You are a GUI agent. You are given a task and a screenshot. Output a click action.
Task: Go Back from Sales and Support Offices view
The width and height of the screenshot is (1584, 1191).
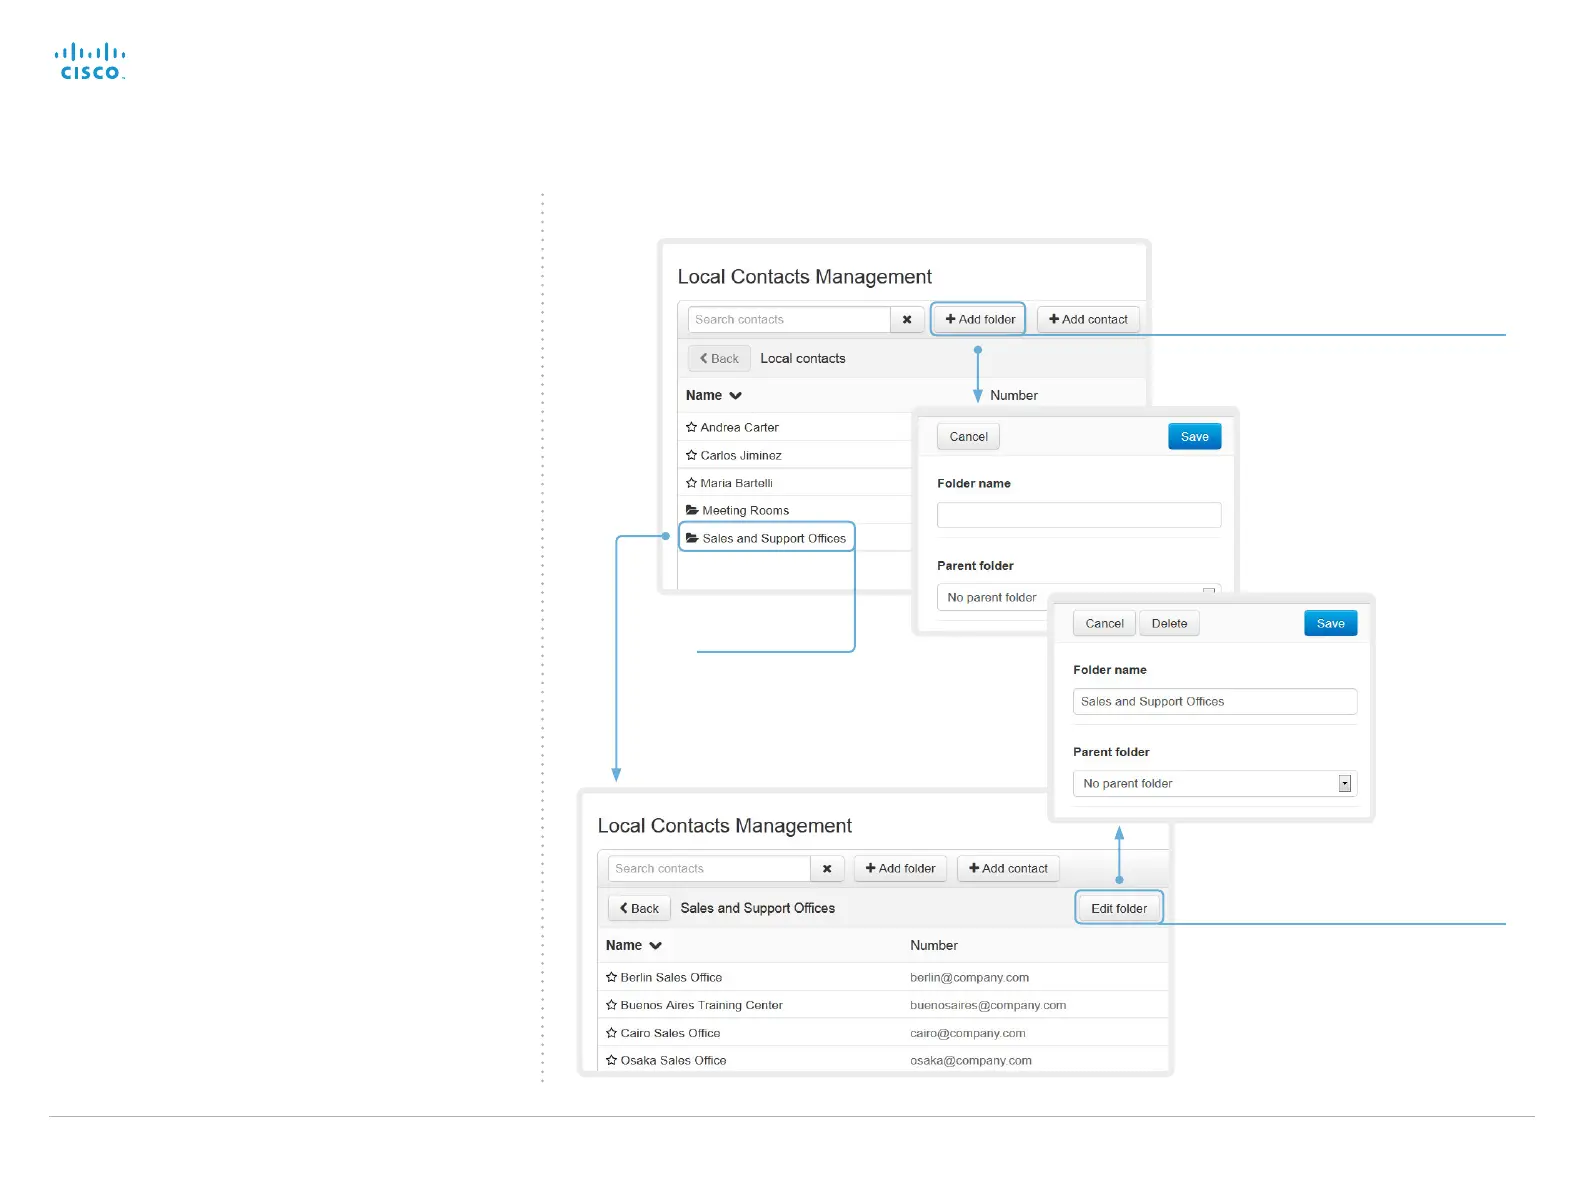tap(639, 908)
